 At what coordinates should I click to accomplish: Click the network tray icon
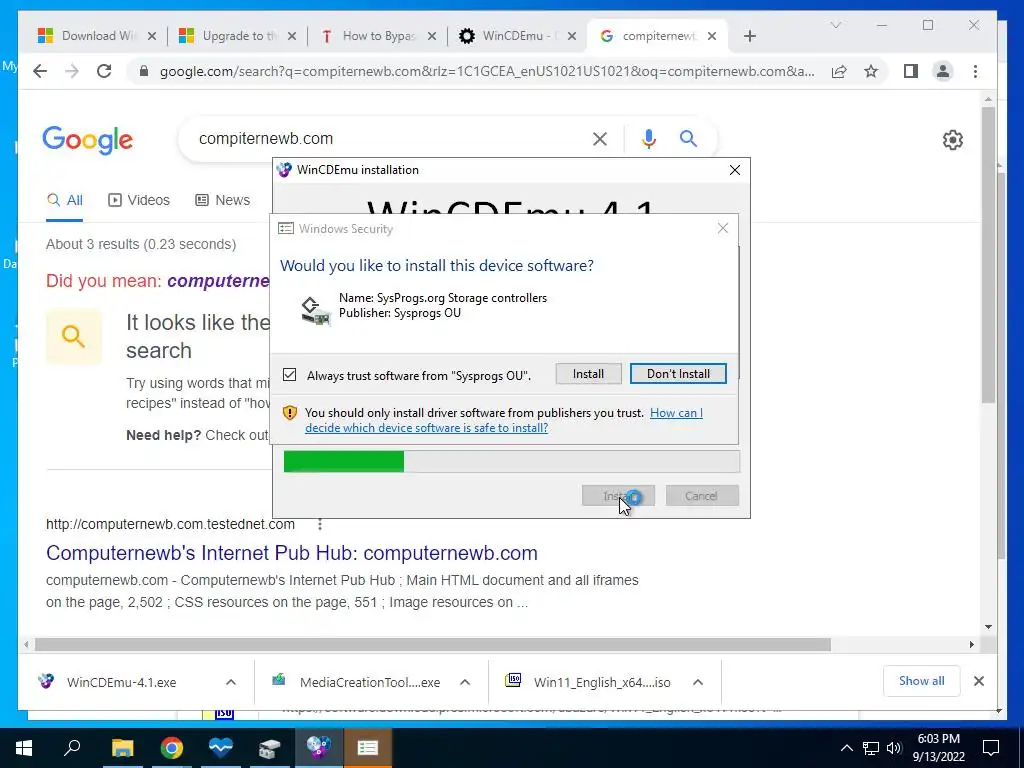point(871,748)
